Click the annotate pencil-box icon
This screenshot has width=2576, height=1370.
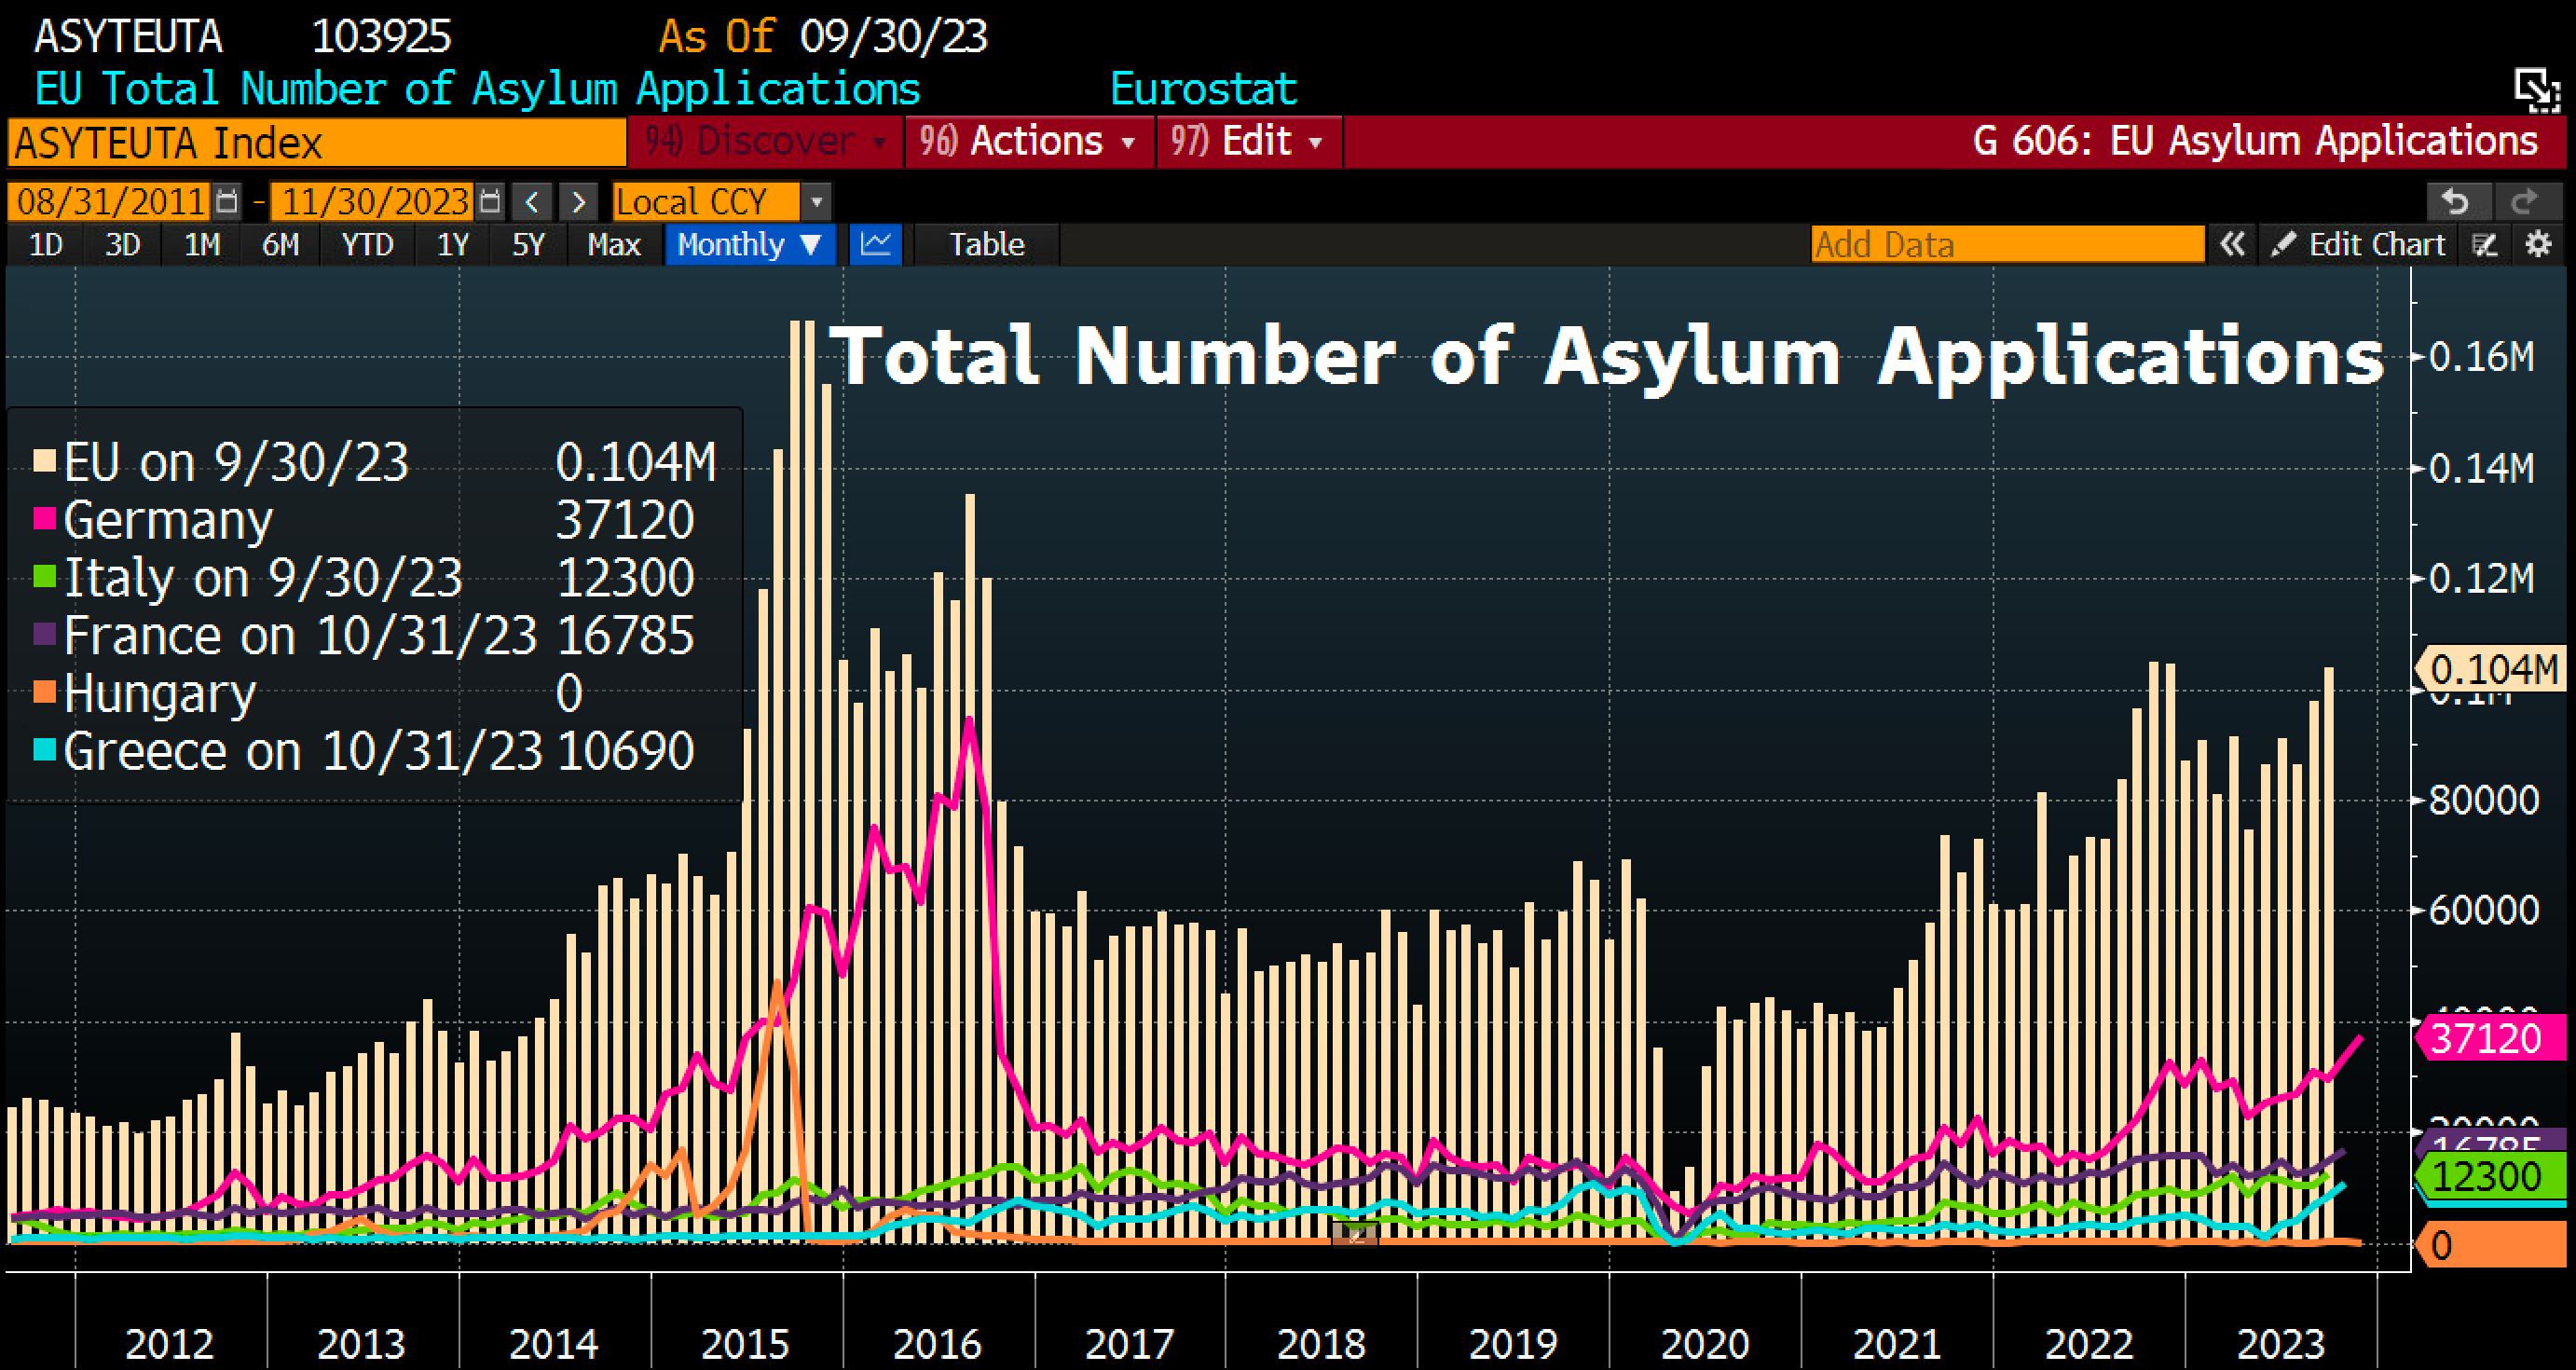(x=2485, y=244)
